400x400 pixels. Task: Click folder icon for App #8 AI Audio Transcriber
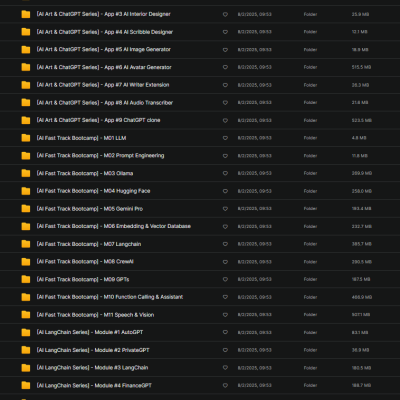(x=26, y=102)
